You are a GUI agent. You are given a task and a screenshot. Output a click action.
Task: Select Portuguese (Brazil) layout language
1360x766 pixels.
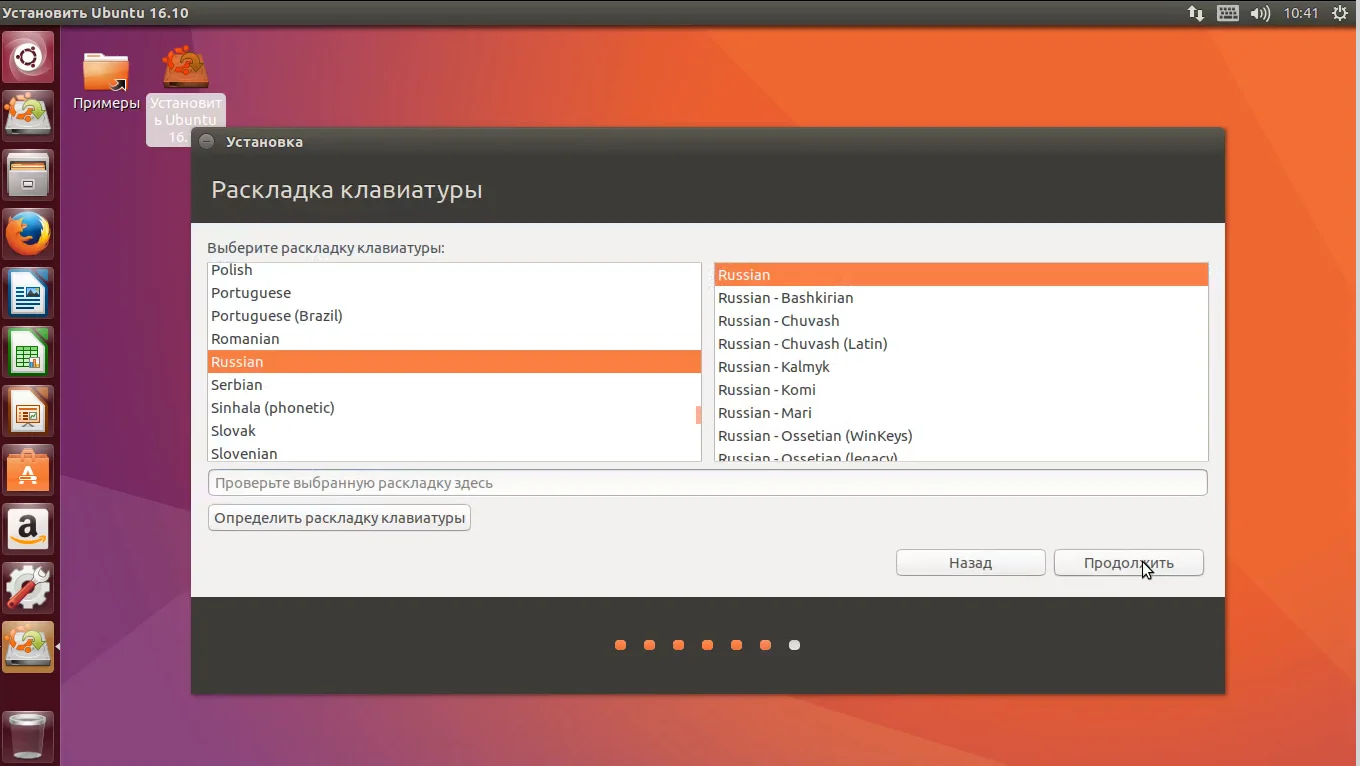point(454,316)
